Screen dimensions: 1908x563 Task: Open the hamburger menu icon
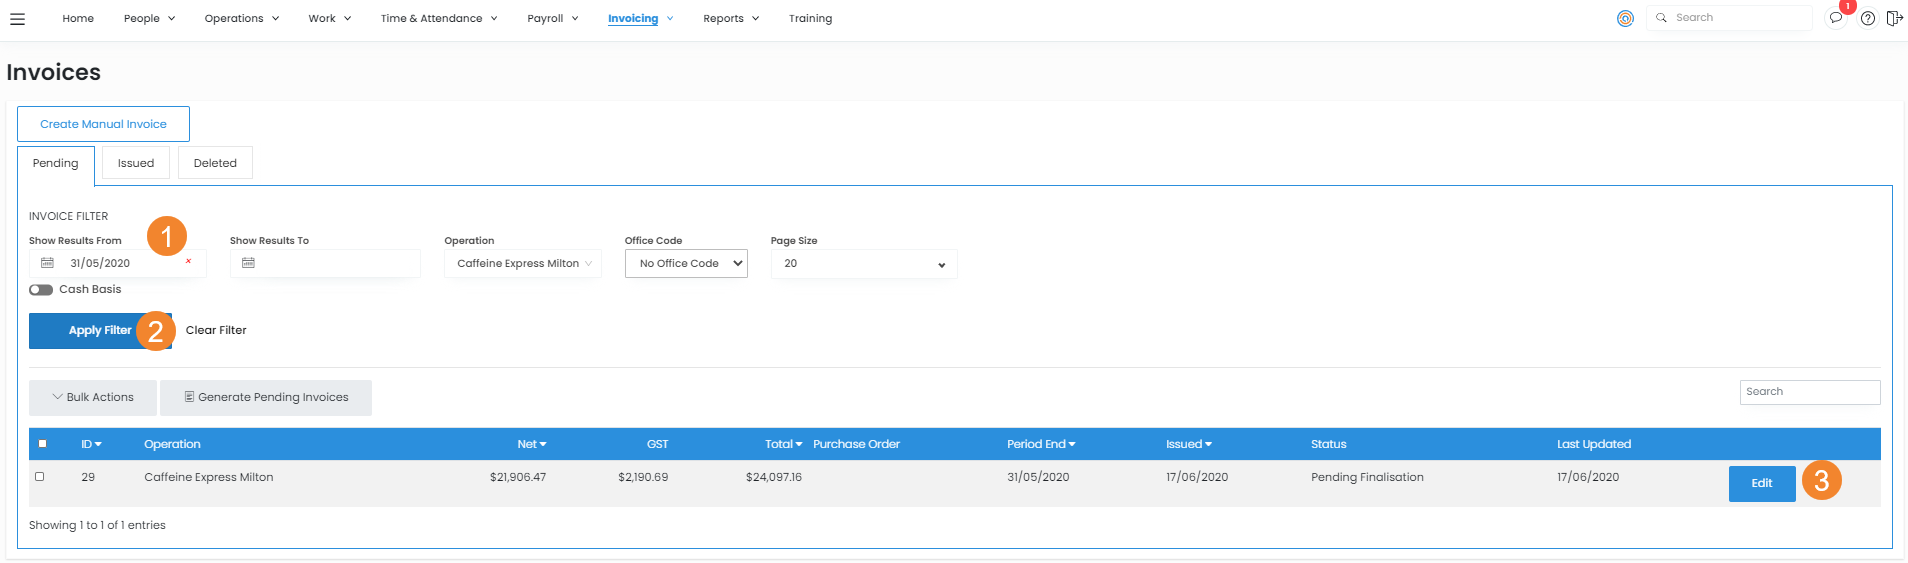(x=18, y=19)
